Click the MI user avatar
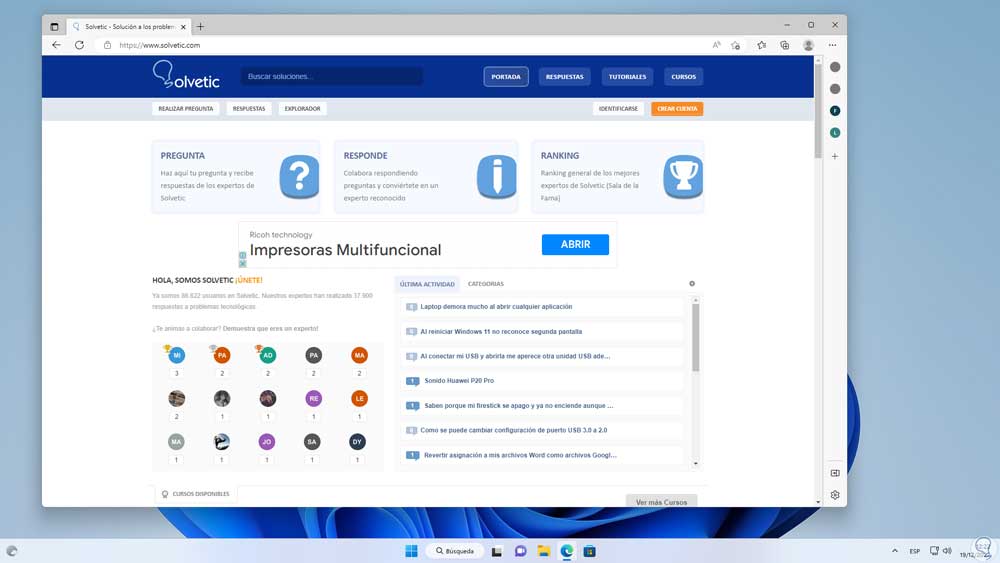The width and height of the screenshot is (1000, 563). [x=177, y=355]
